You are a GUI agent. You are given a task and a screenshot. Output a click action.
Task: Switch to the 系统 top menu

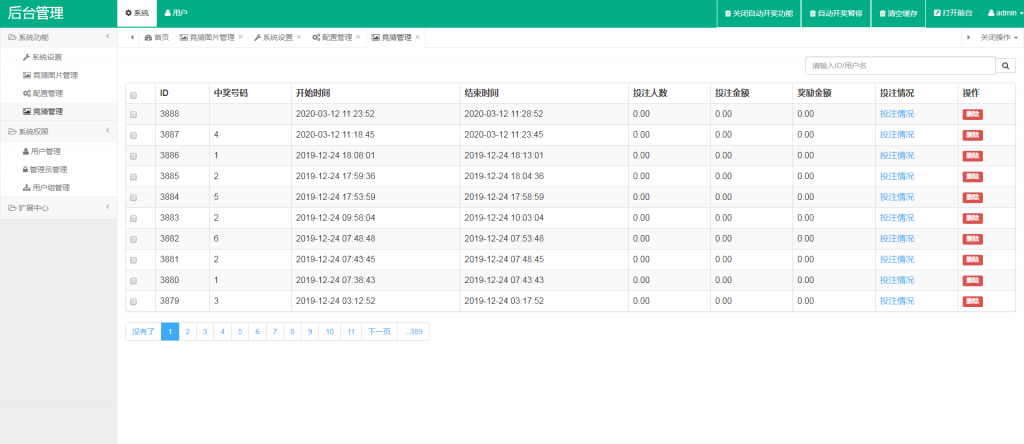[x=137, y=14]
